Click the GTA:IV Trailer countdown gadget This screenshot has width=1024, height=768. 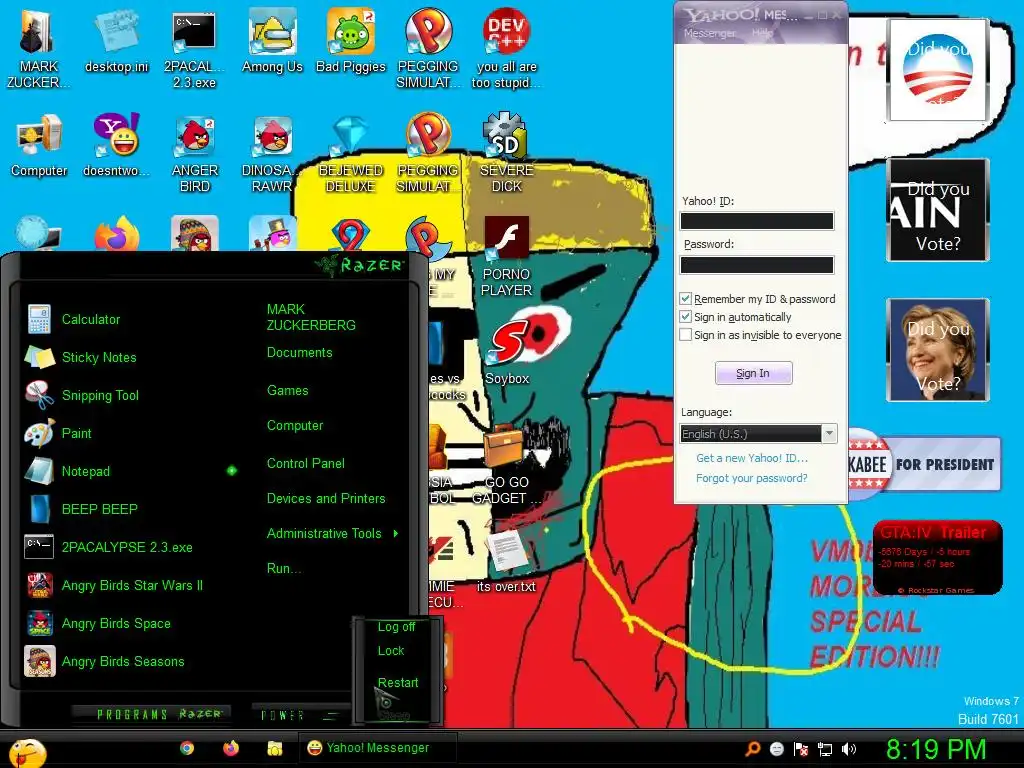pyautogui.click(x=937, y=558)
